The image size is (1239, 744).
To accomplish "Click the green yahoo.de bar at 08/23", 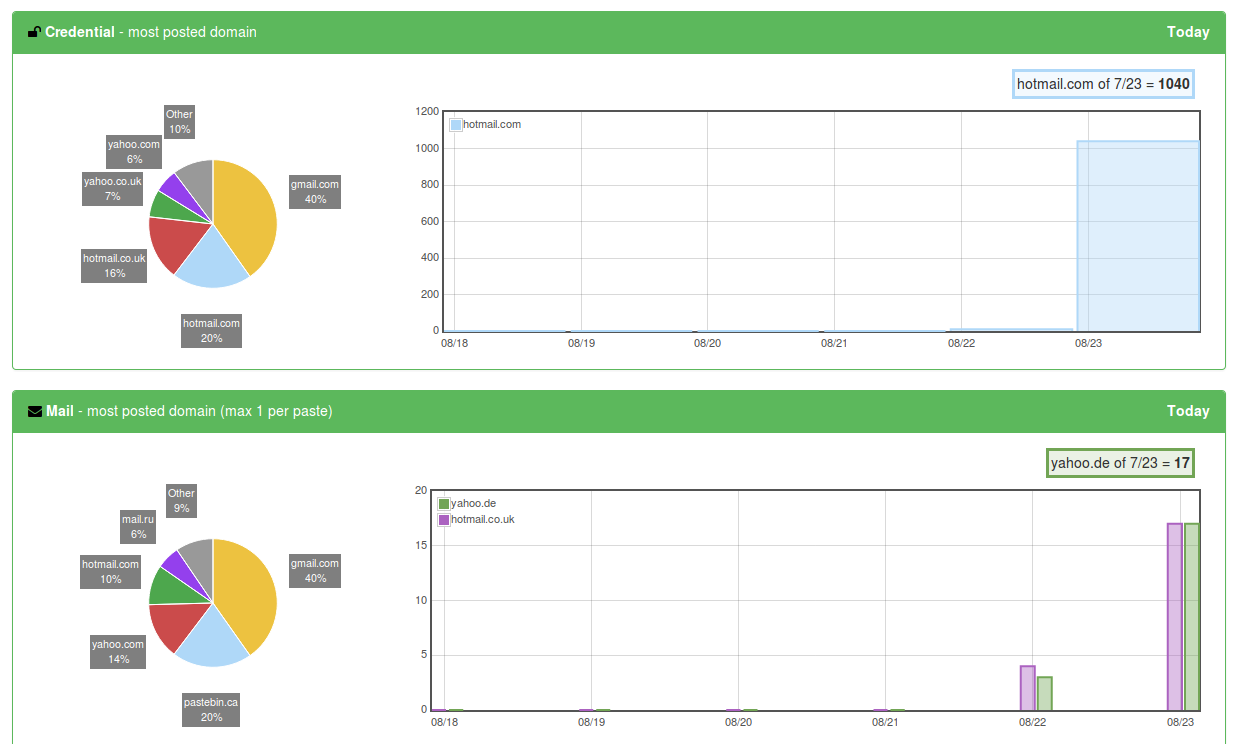I will (1192, 616).
